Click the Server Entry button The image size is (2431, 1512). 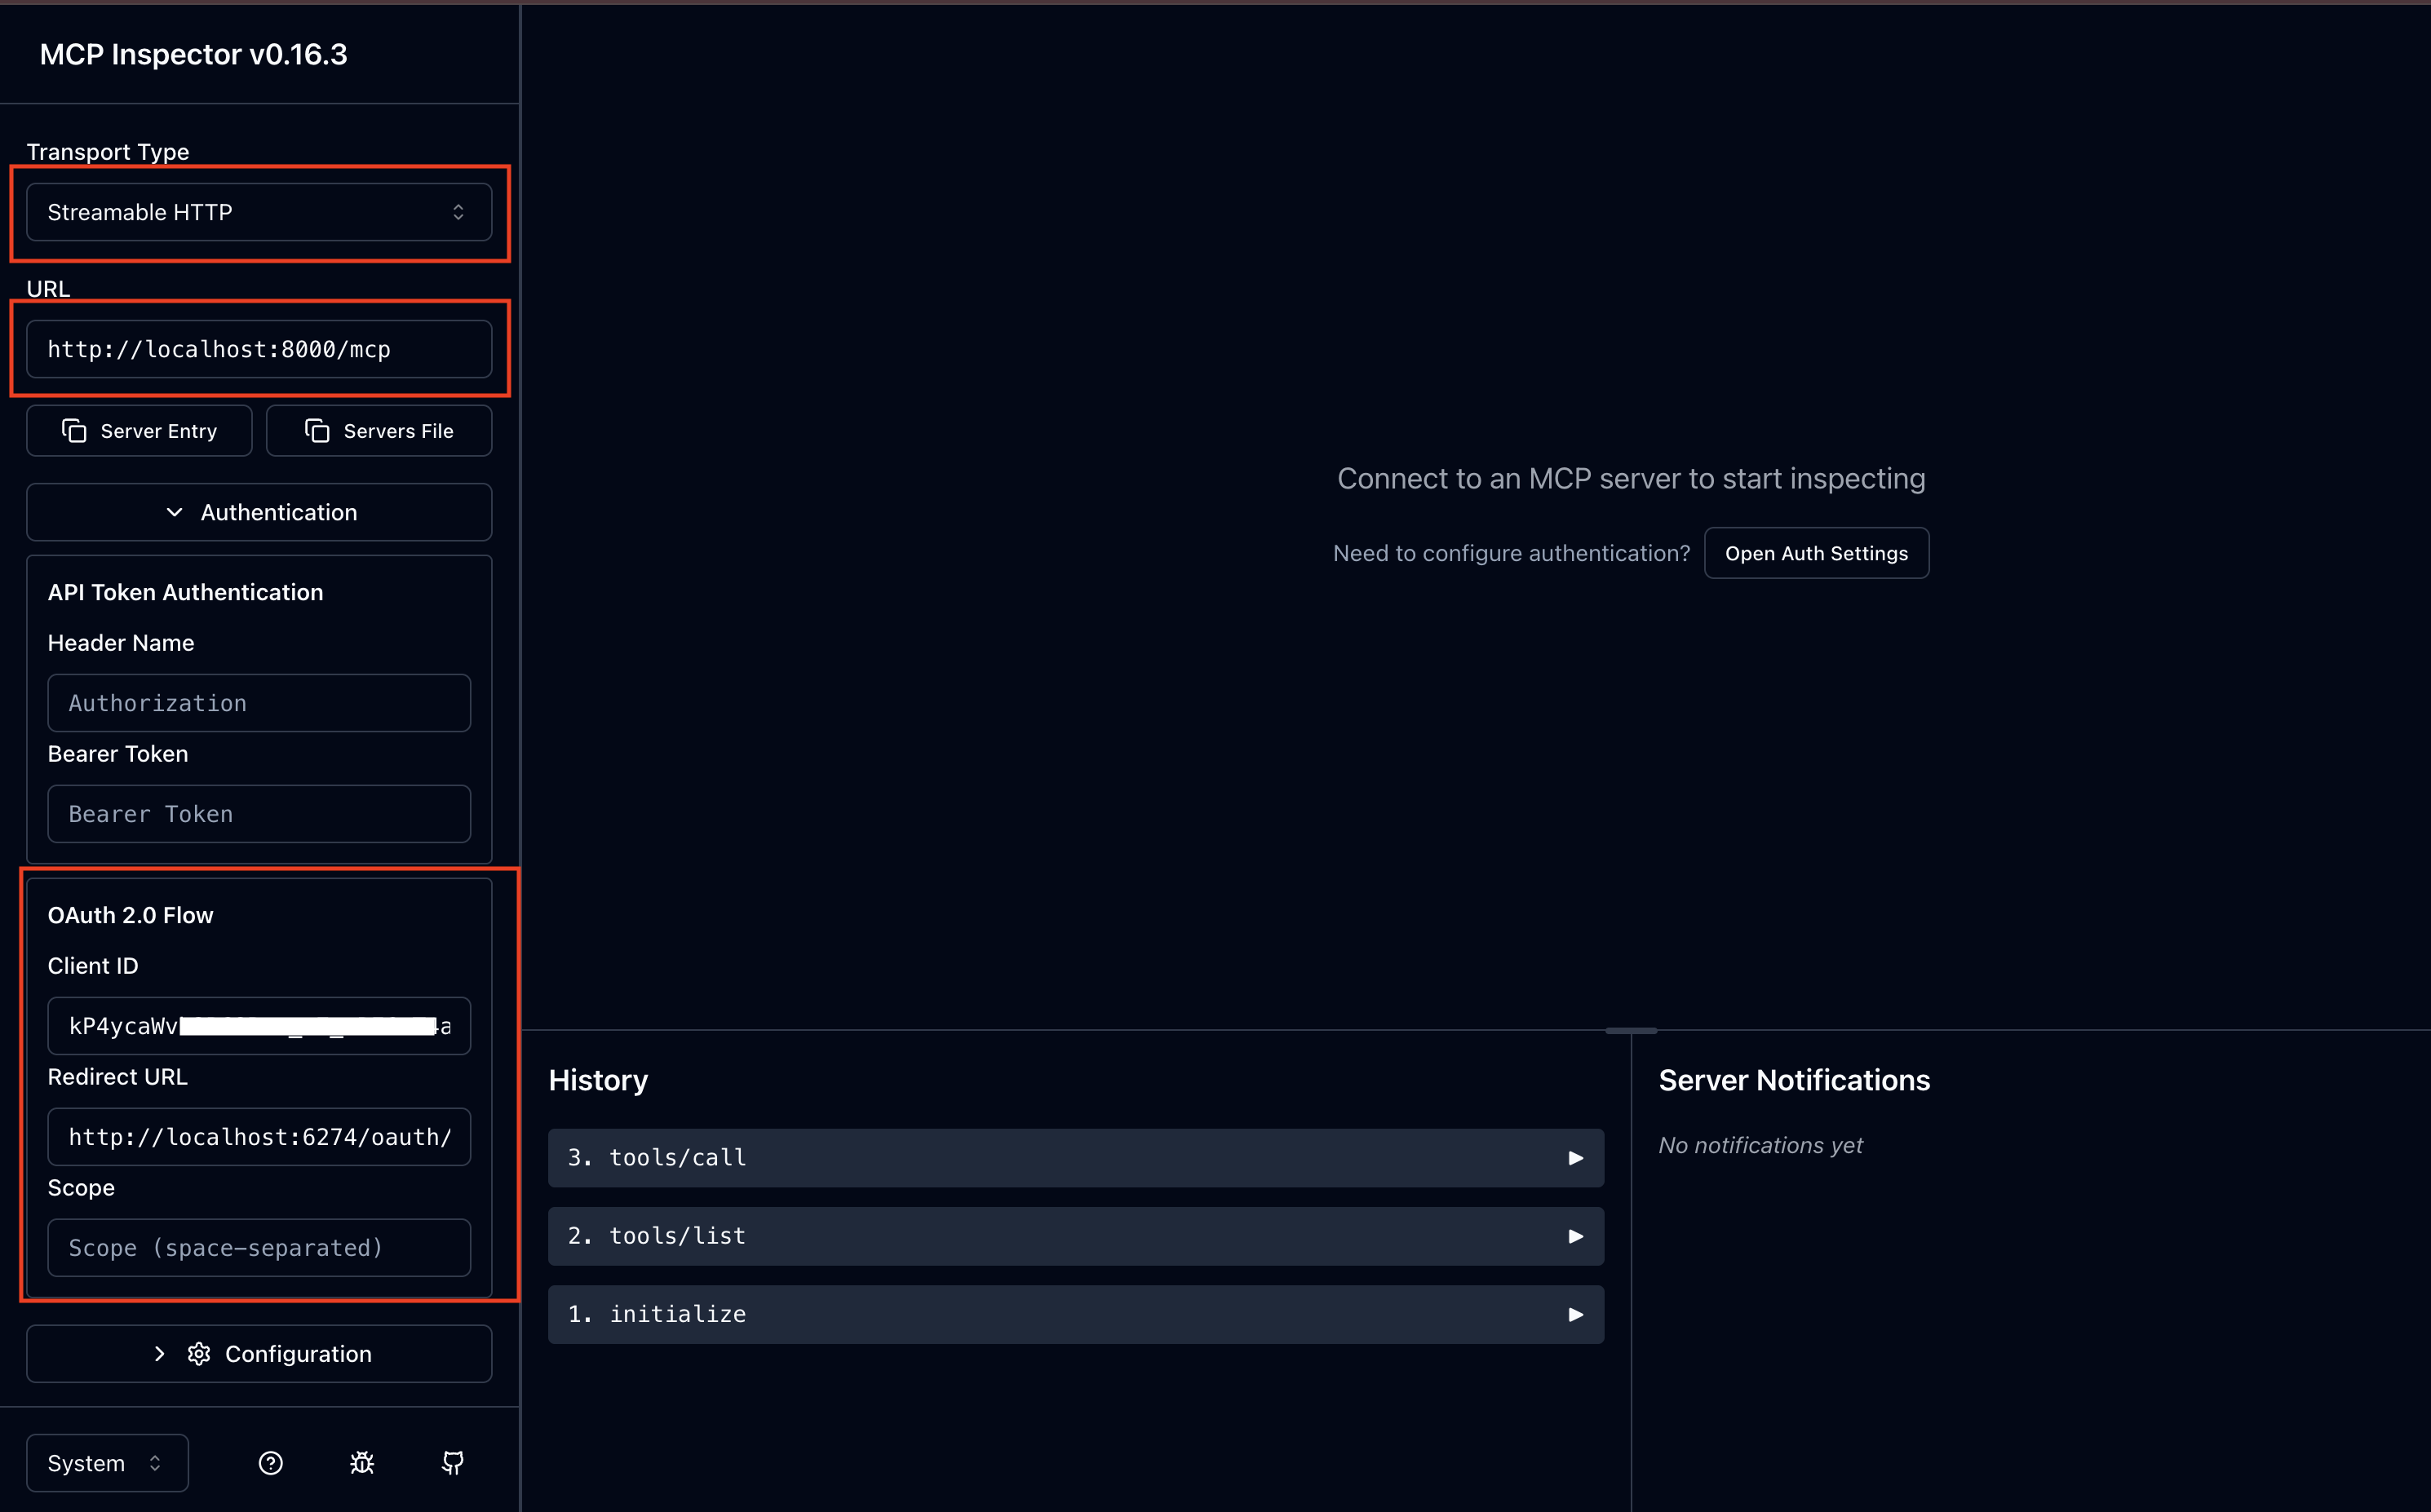139,430
